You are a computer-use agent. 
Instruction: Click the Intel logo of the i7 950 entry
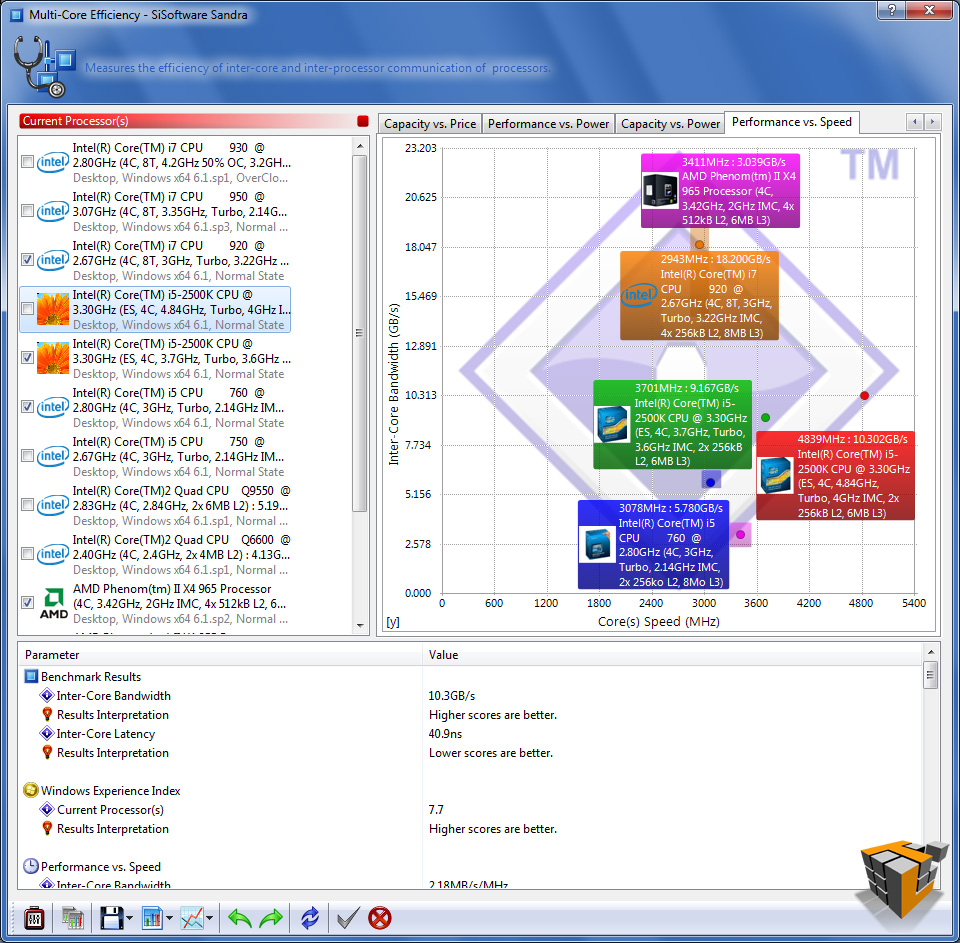(53, 211)
